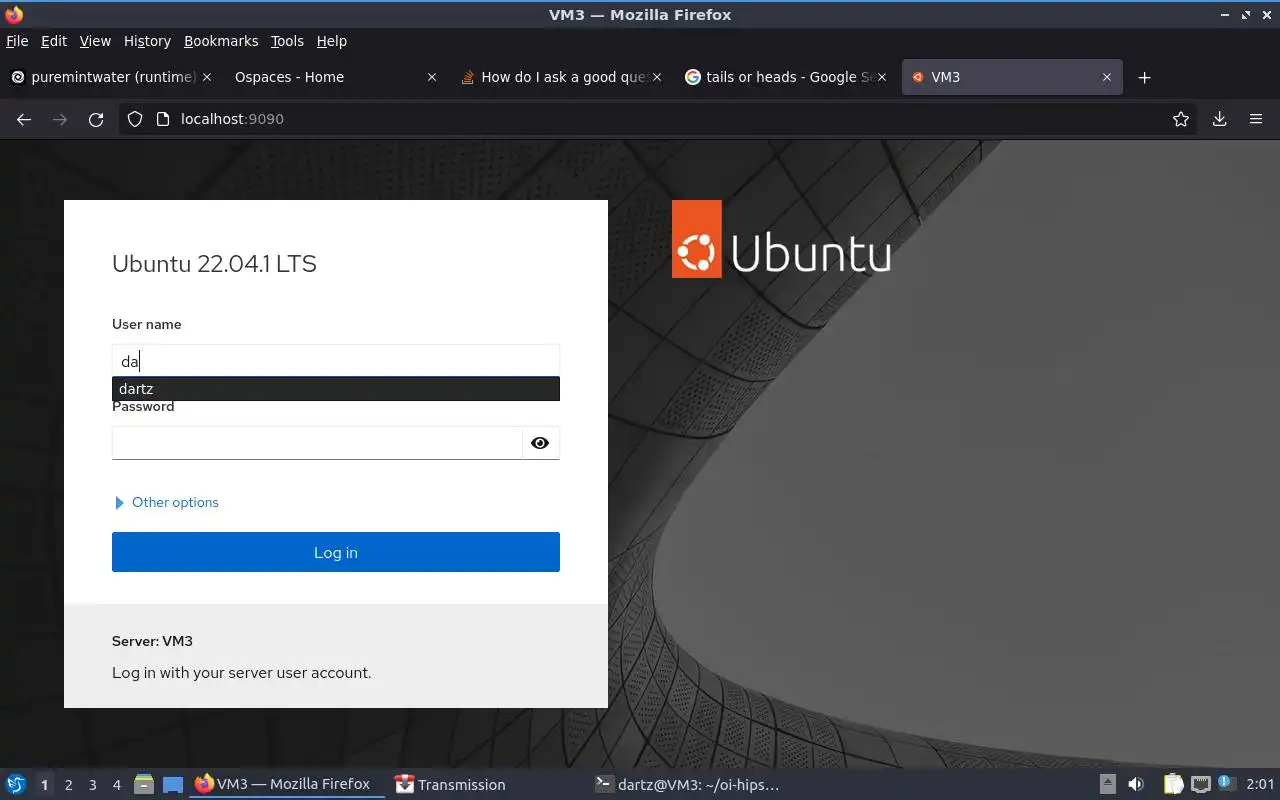Click the Ubuntu logo image
Screen dimensions: 1280x800
[782, 239]
